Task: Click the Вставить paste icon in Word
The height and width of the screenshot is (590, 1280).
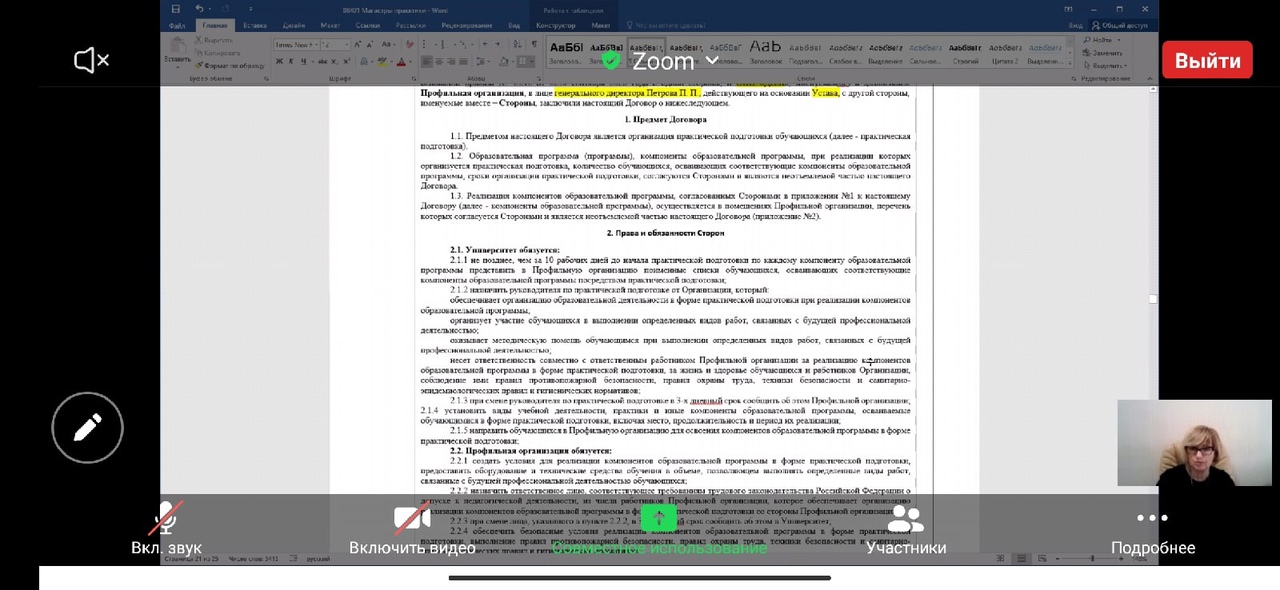Action: (x=177, y=50)
